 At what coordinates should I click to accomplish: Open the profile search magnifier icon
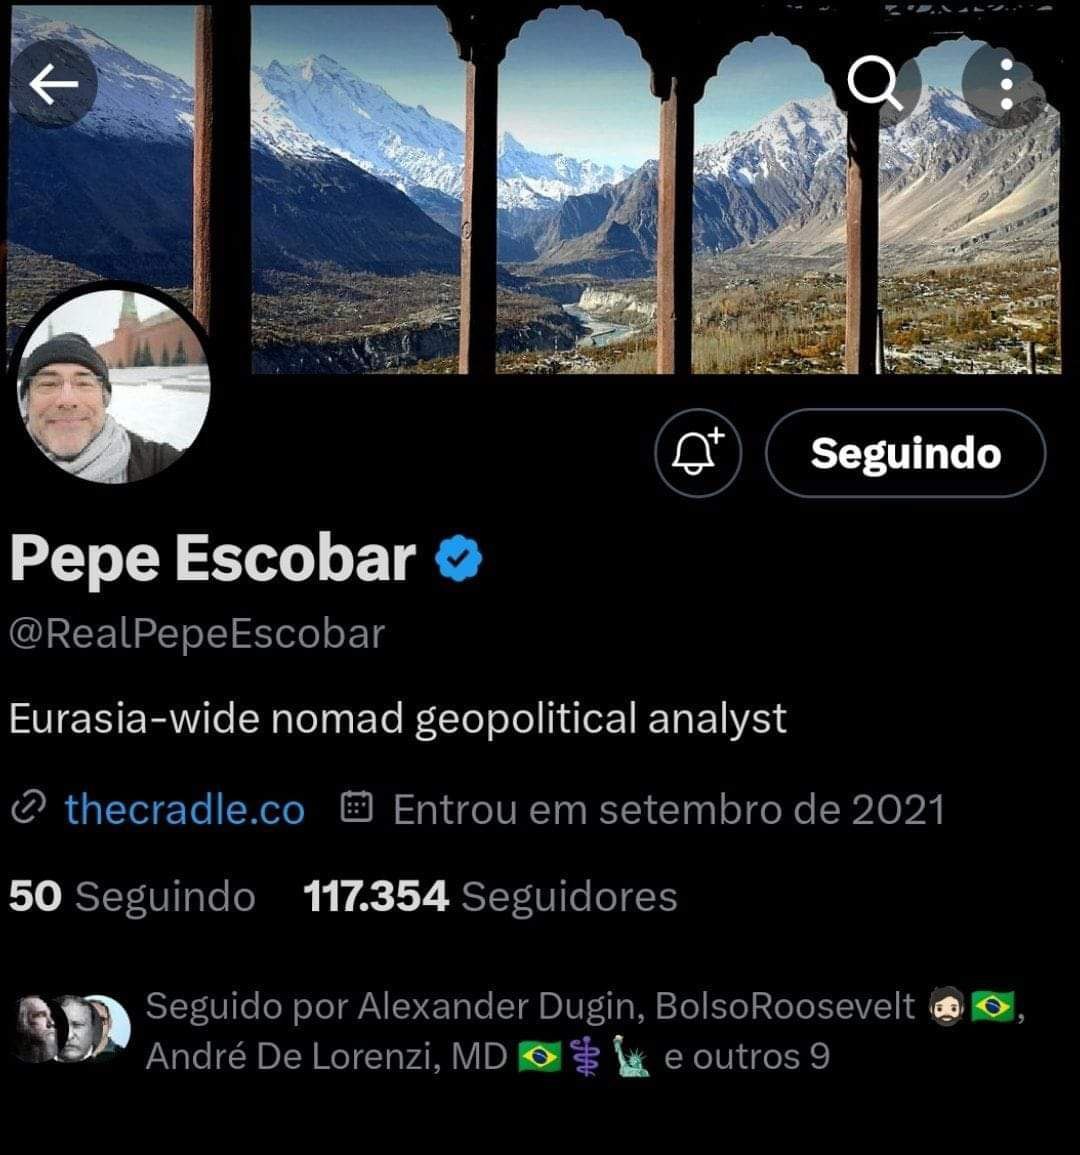pyautogui.click(x=874, y=83)
